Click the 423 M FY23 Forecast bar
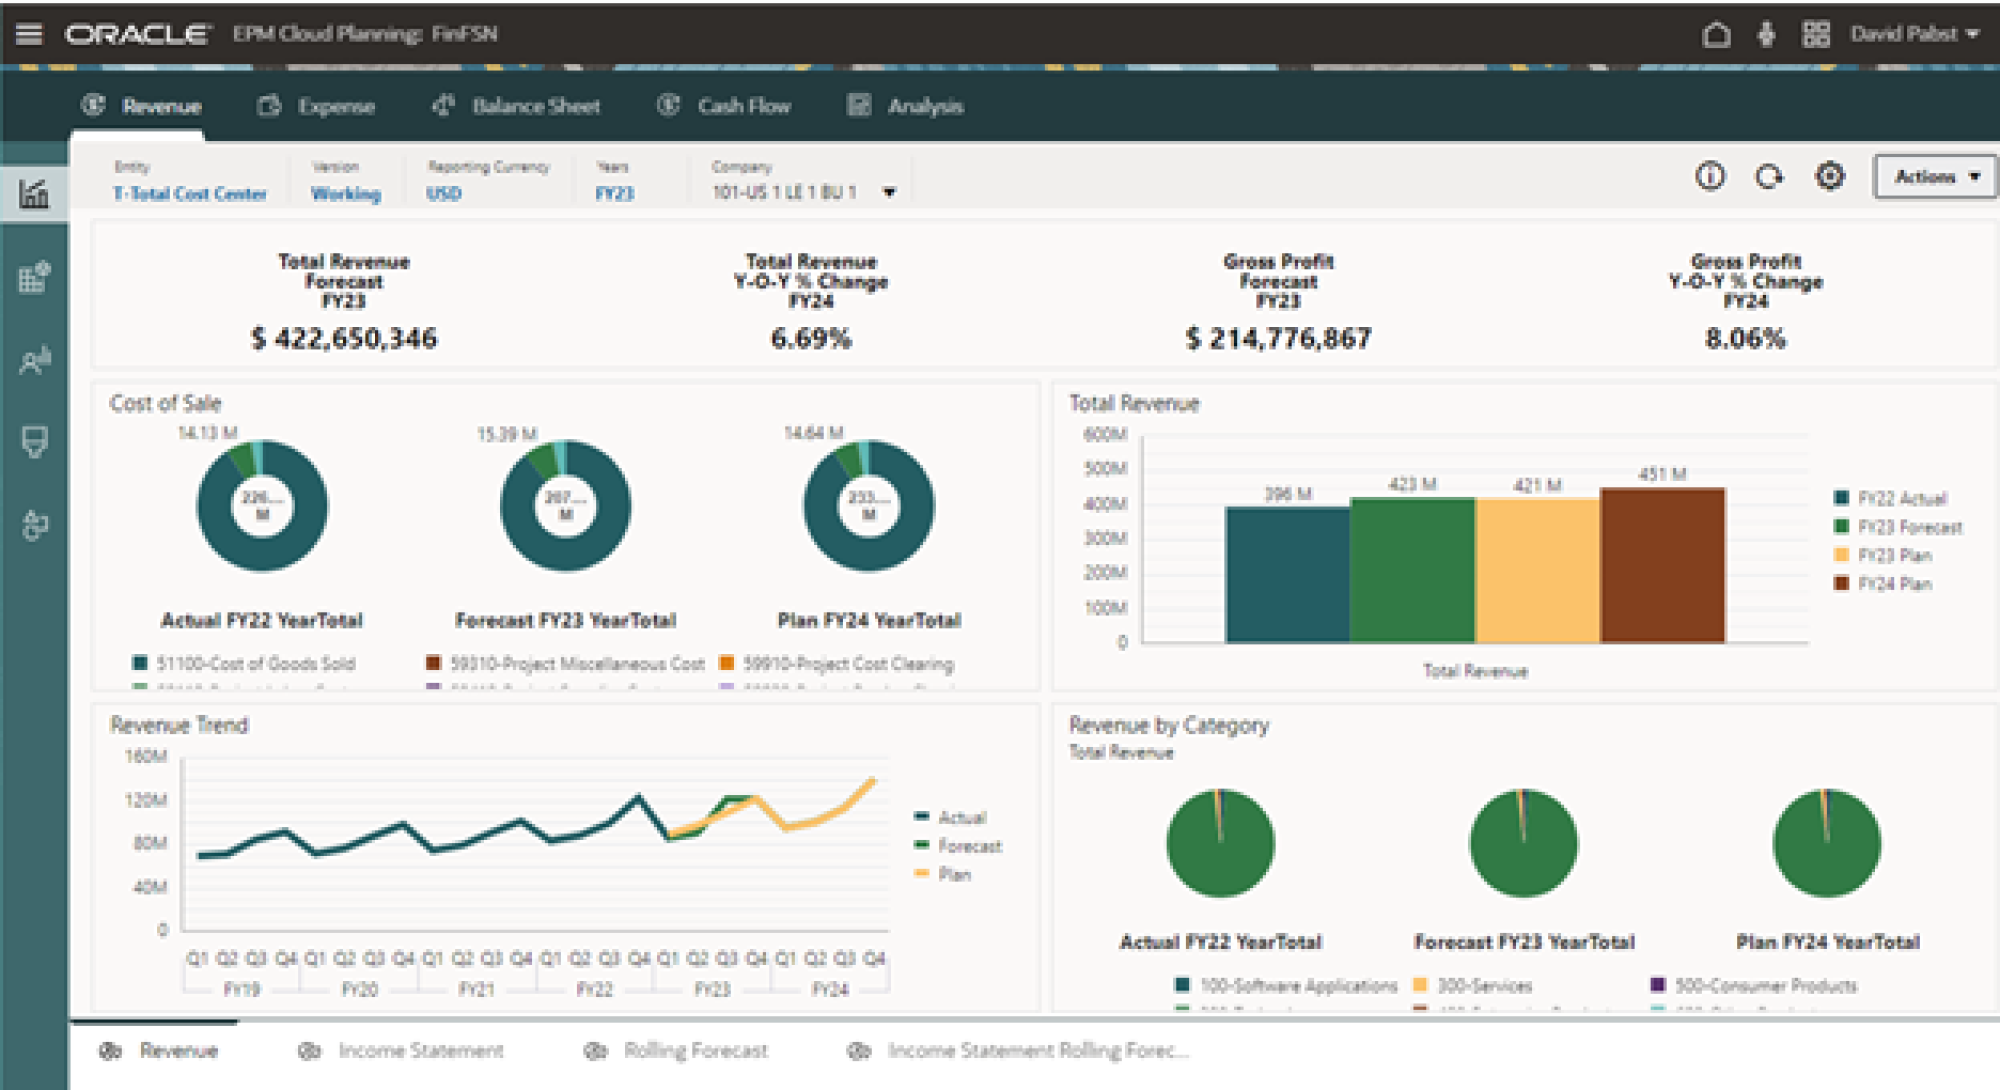This screenshot has width=2000, height=1090. (1413, 570)
